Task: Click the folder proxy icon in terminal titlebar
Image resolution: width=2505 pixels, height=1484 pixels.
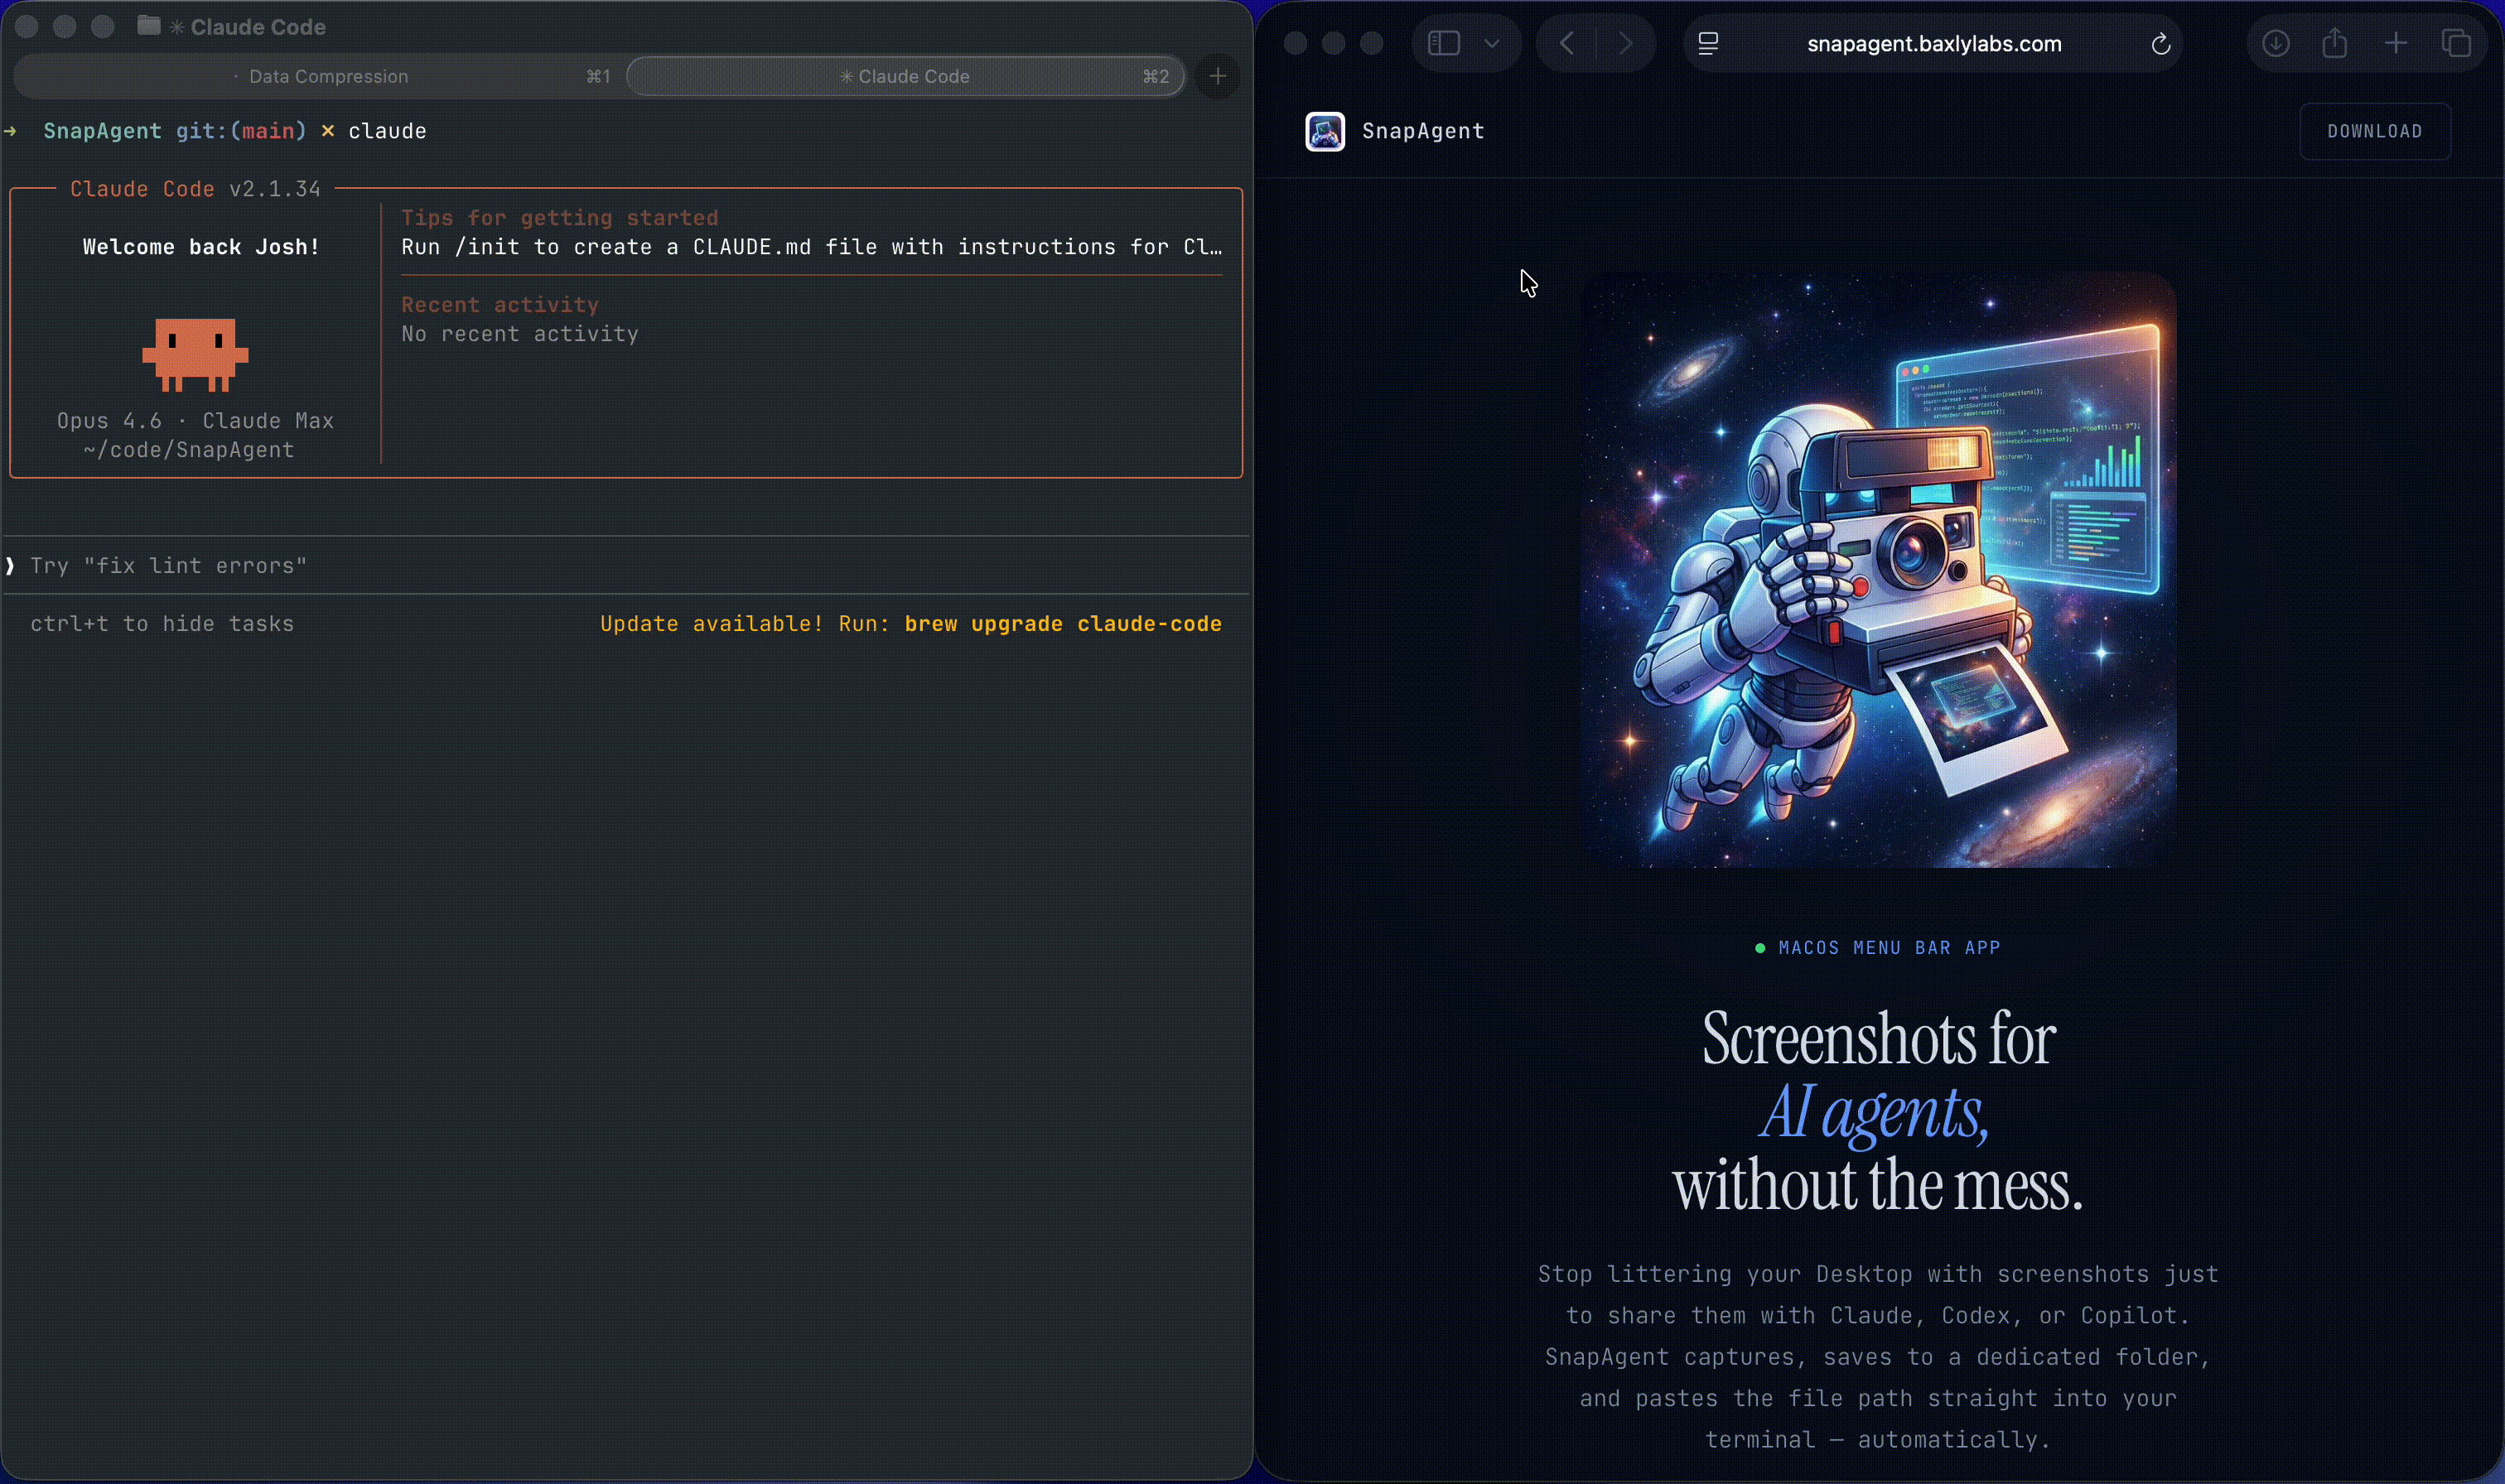Action: (150, 27)
